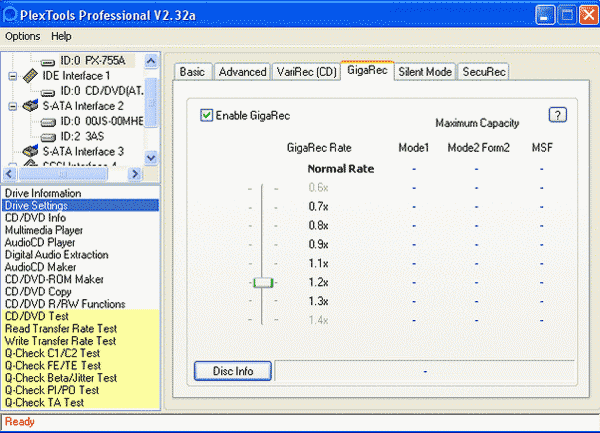Switch to the VariRec (CD) tab
The width and height of the screenshot is (600, 433).
click(307, 72)
